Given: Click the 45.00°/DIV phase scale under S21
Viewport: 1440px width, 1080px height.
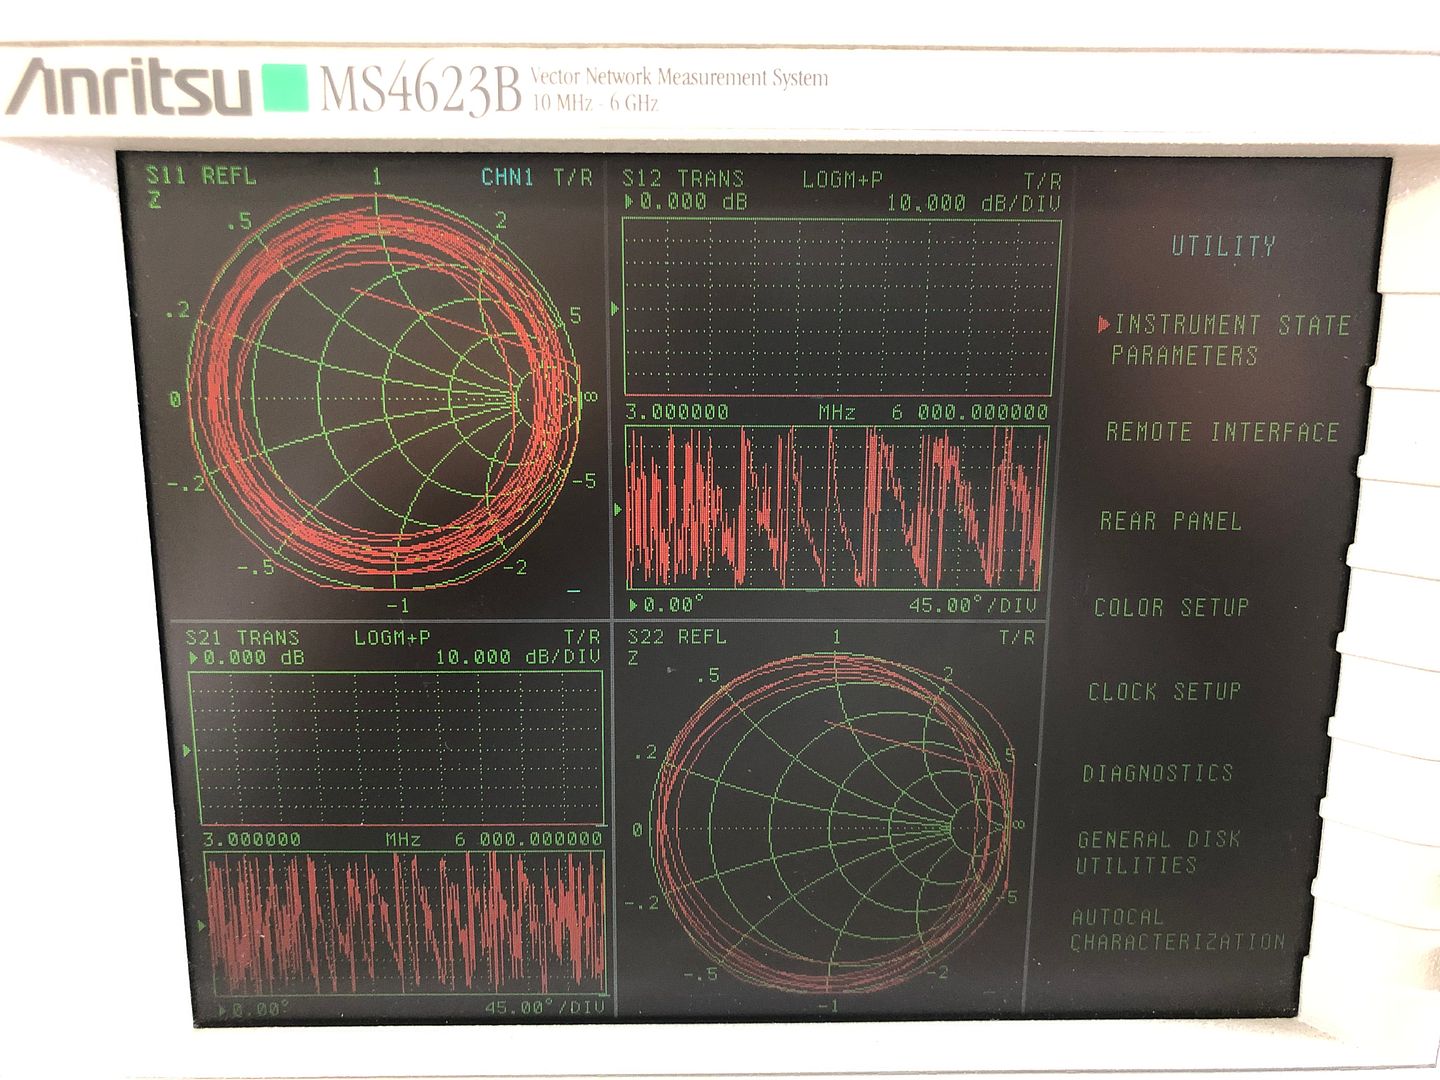Looking at the screenshot, I should coord(545,1007).
